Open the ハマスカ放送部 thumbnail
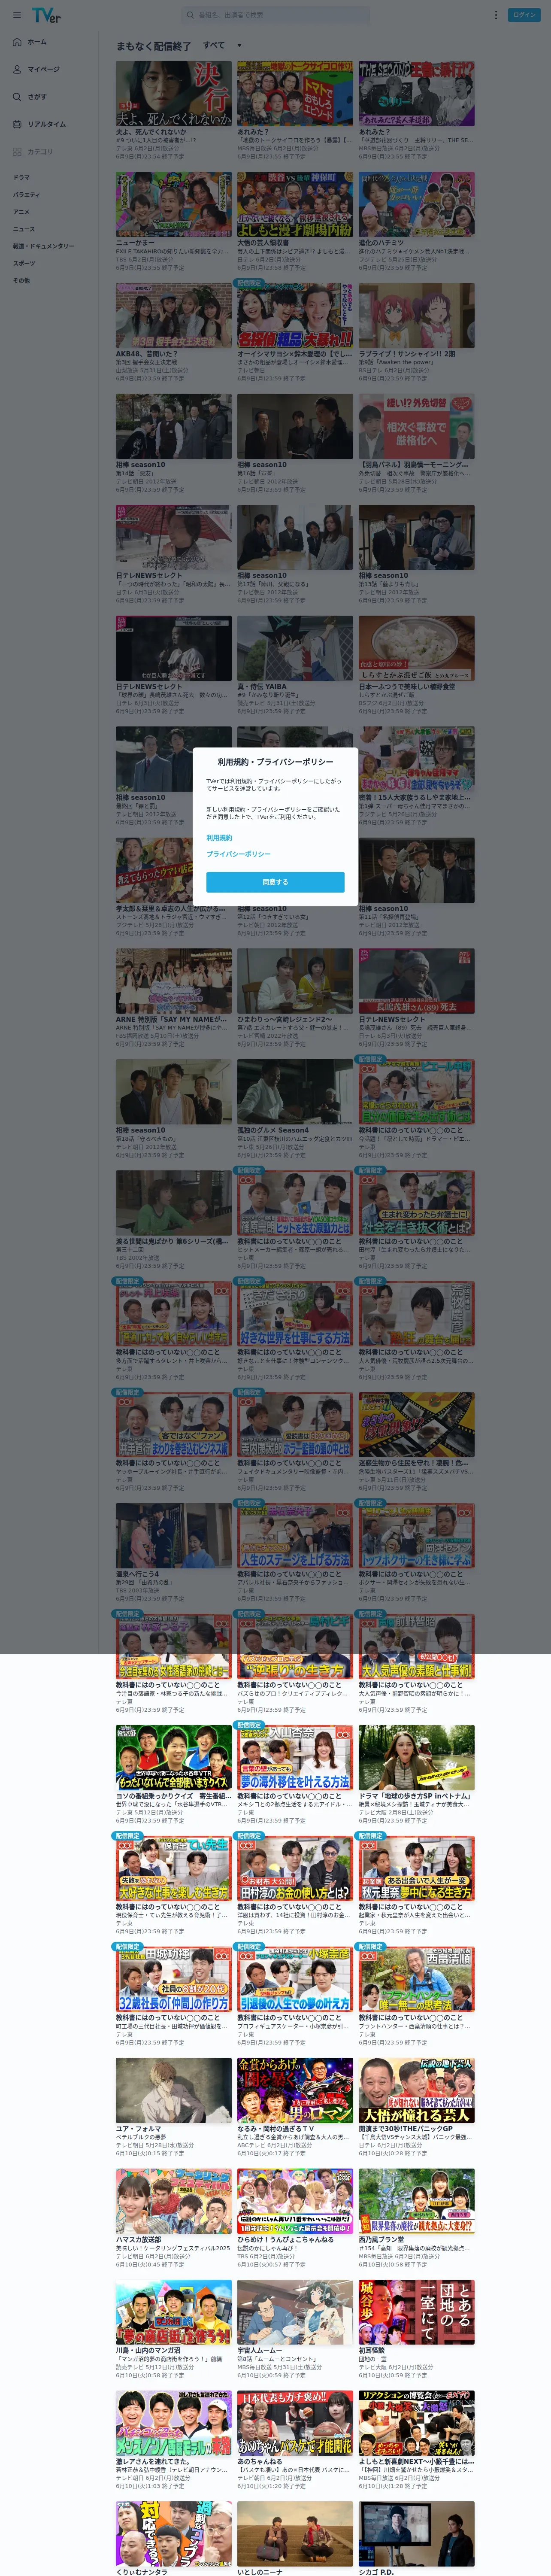Viewport: 551px width, 2576px height. pos(173,2202)
